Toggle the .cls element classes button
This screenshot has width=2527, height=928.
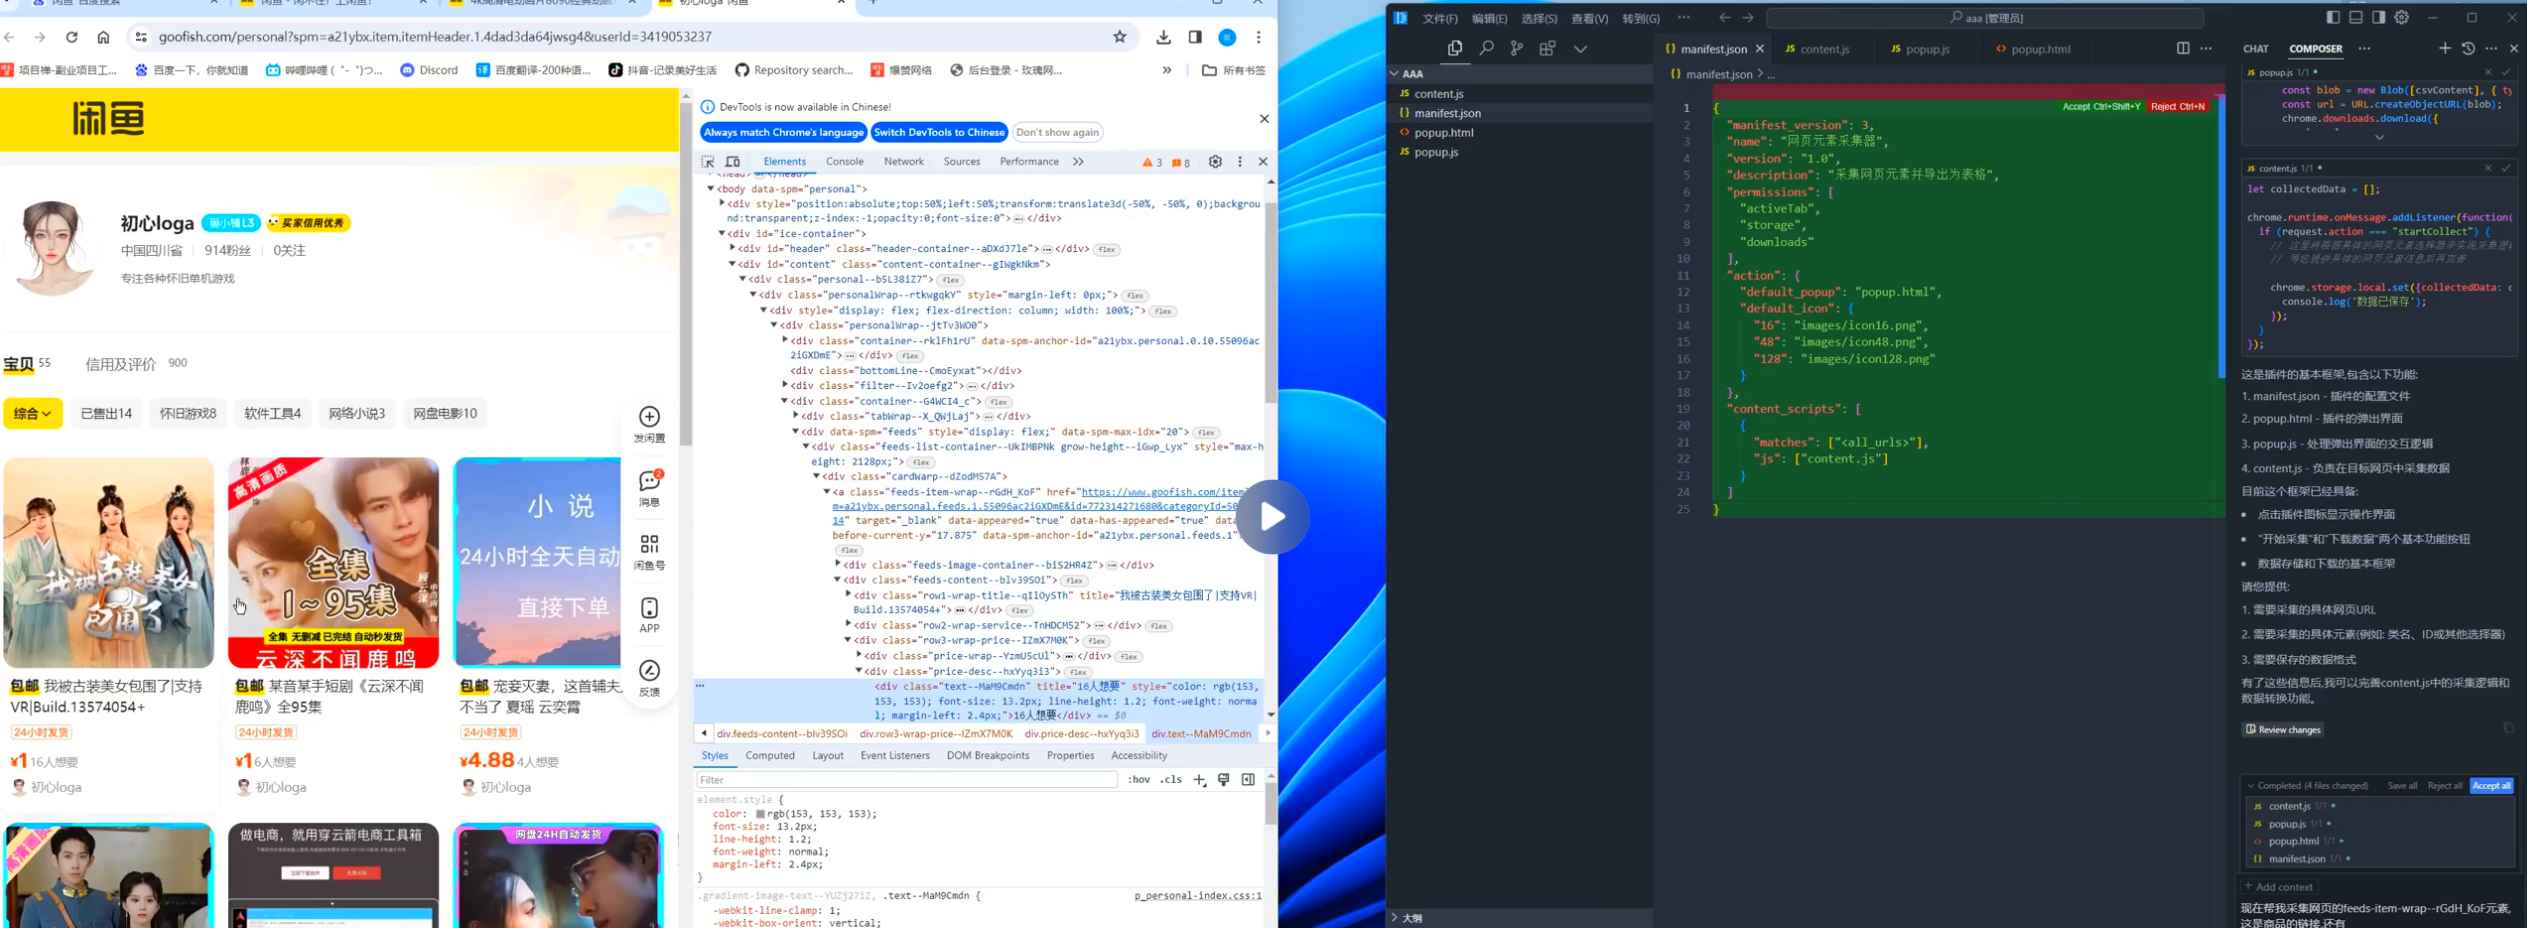click(1171, 779)
